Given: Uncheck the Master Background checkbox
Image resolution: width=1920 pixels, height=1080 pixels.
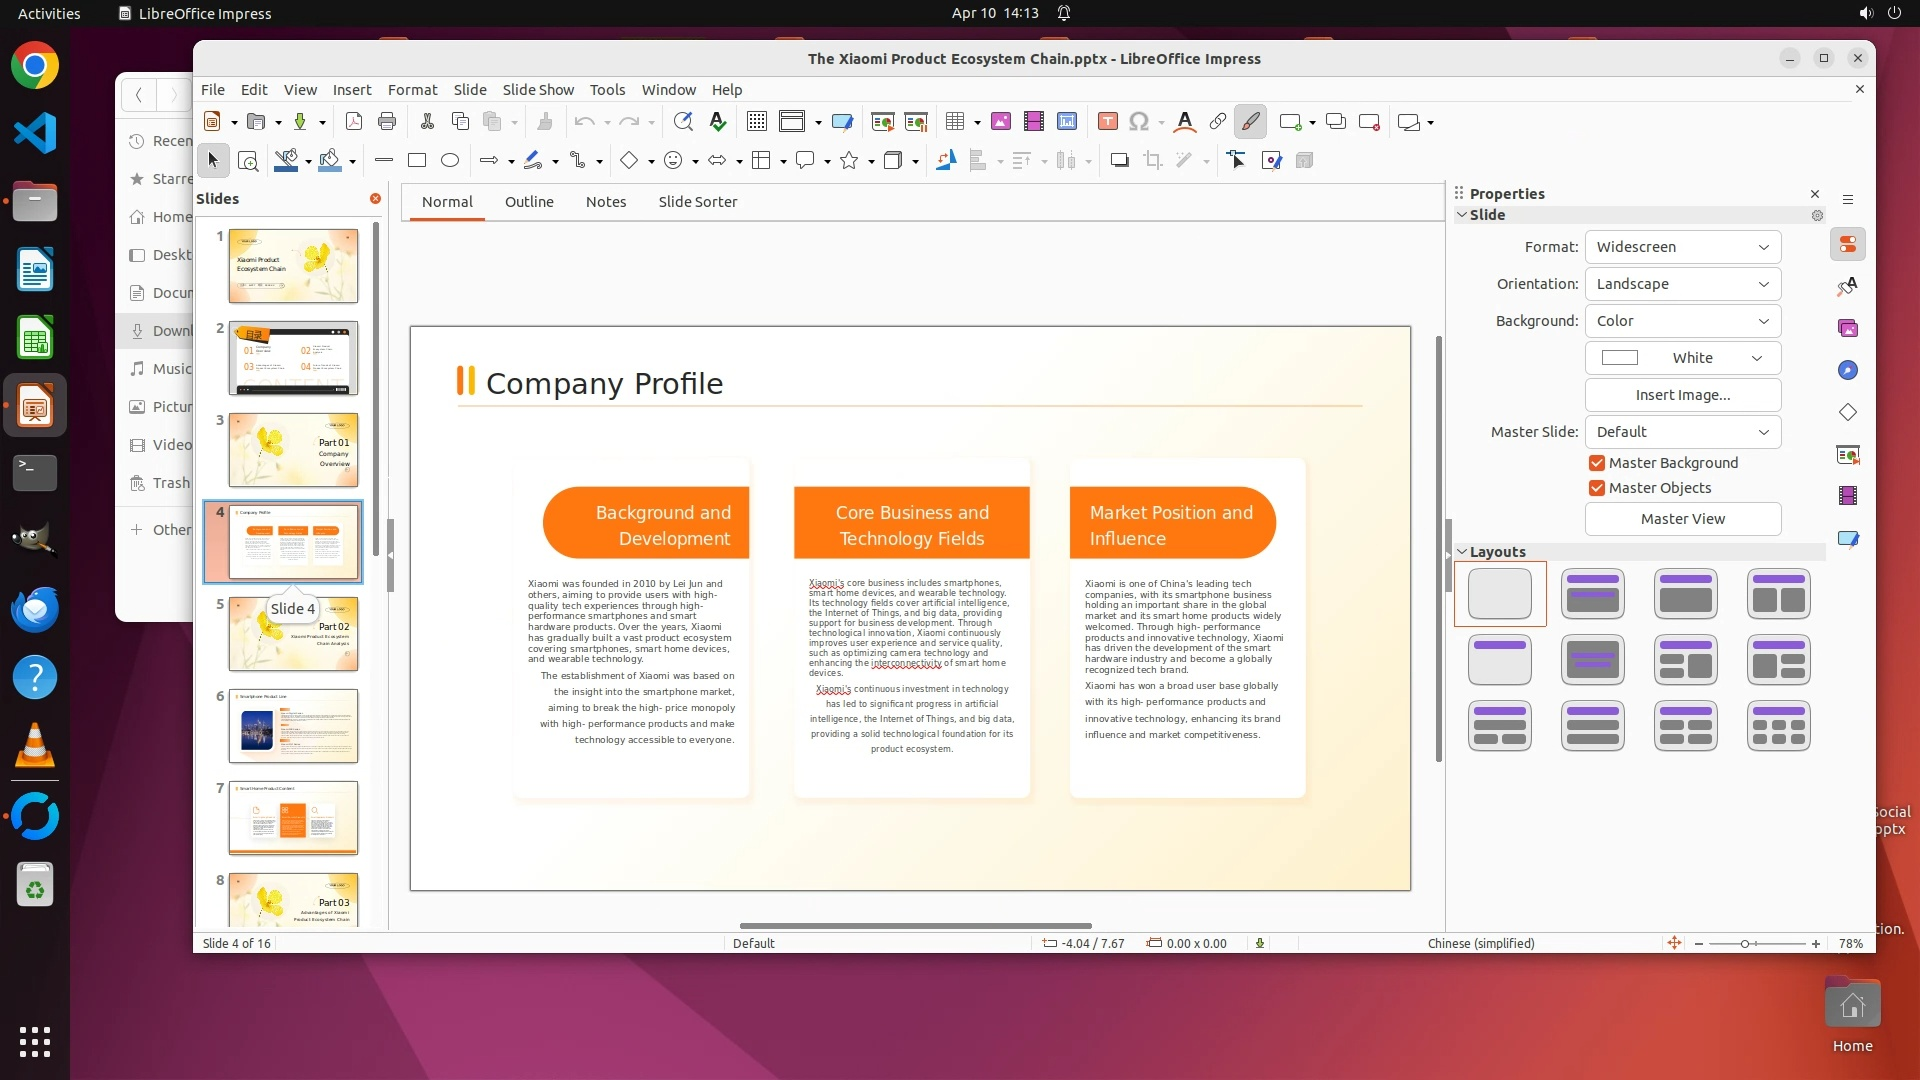Looking at the screenshot, I should tap(1597, 463).
